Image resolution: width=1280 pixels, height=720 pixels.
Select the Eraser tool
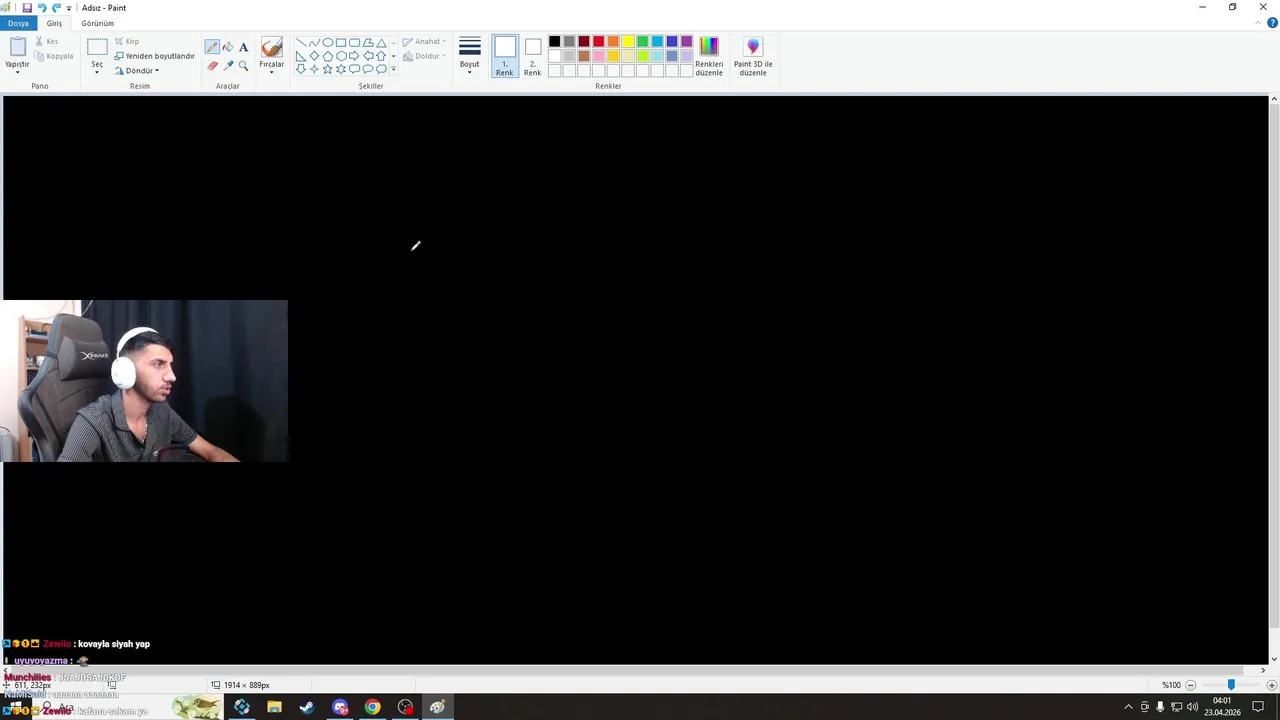pyautogui.click(x=212, y=65)
